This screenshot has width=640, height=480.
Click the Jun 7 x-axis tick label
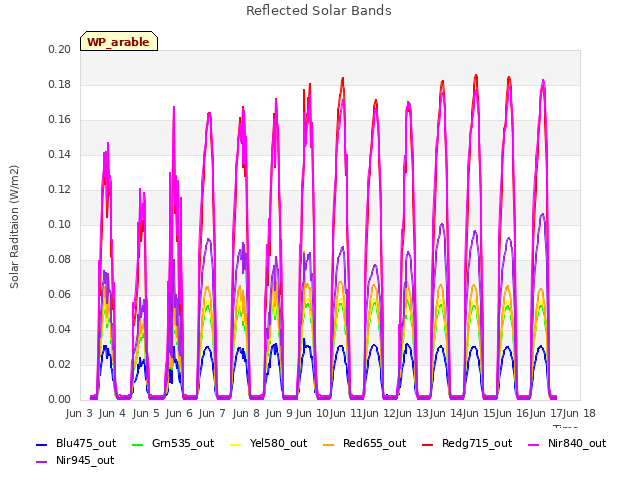click(x=212, y=413)
